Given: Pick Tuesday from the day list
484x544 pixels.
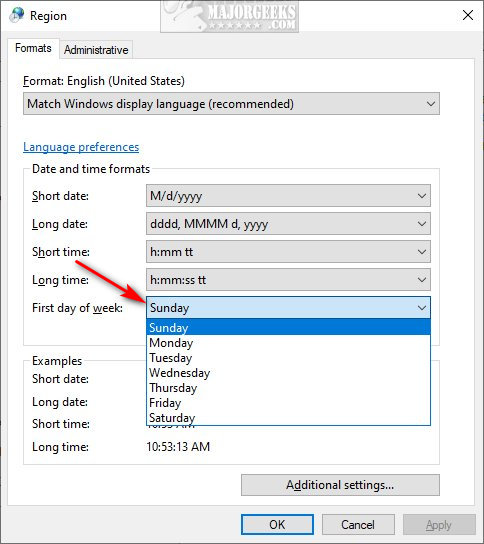Looking at the screenshot, I should point(288,358).
